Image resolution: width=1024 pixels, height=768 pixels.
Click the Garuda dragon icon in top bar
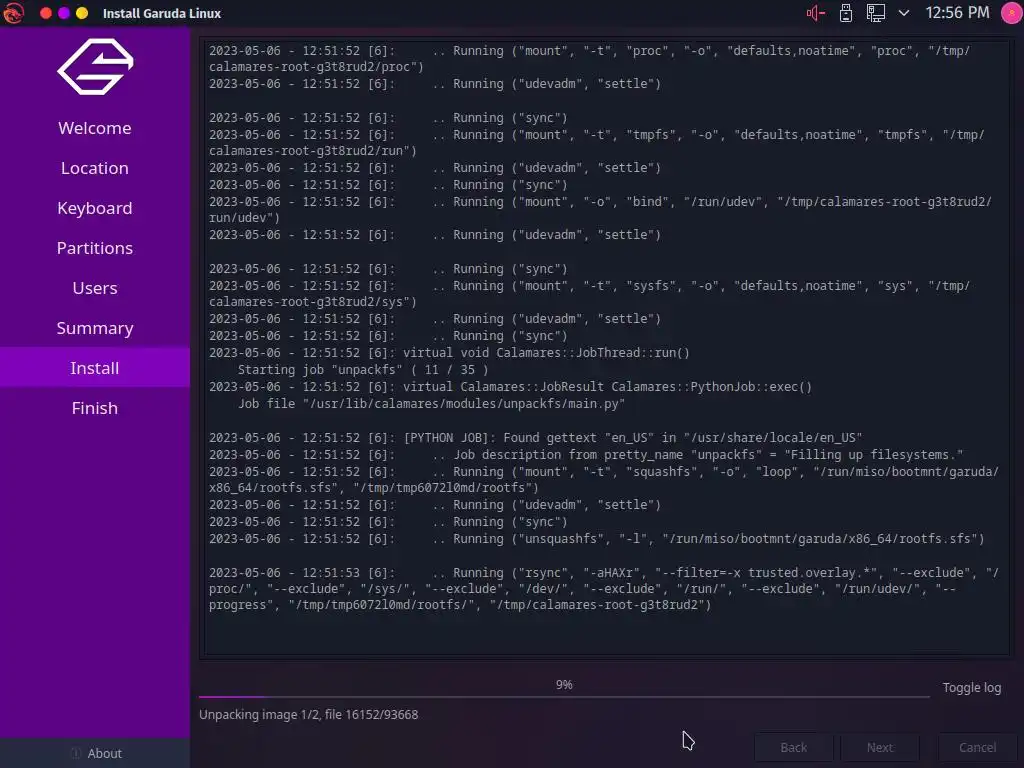[x=14, y=13]
